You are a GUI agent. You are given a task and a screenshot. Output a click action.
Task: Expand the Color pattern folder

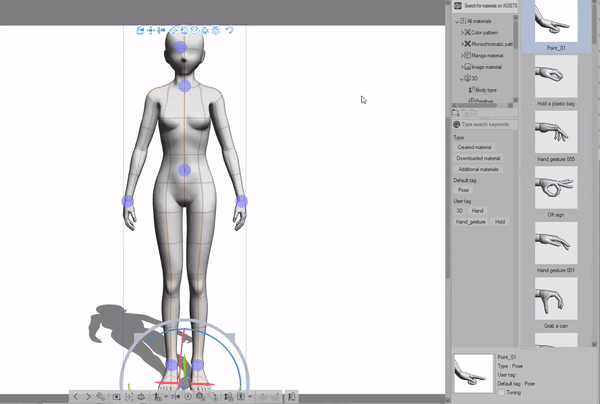click(462, 33)
